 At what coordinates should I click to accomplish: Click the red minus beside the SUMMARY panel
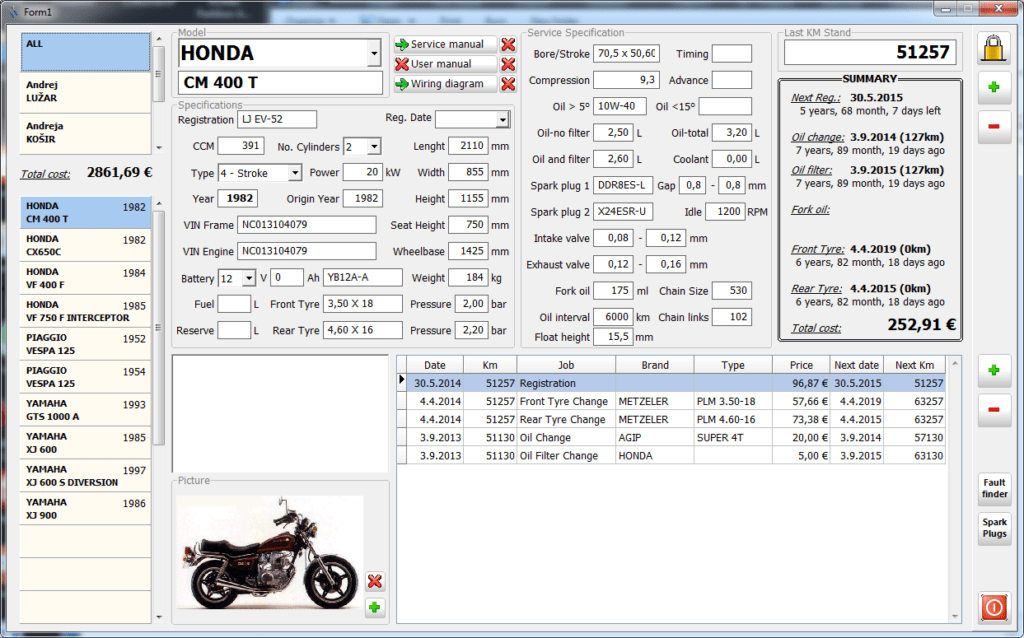click(x=994, y=126)
